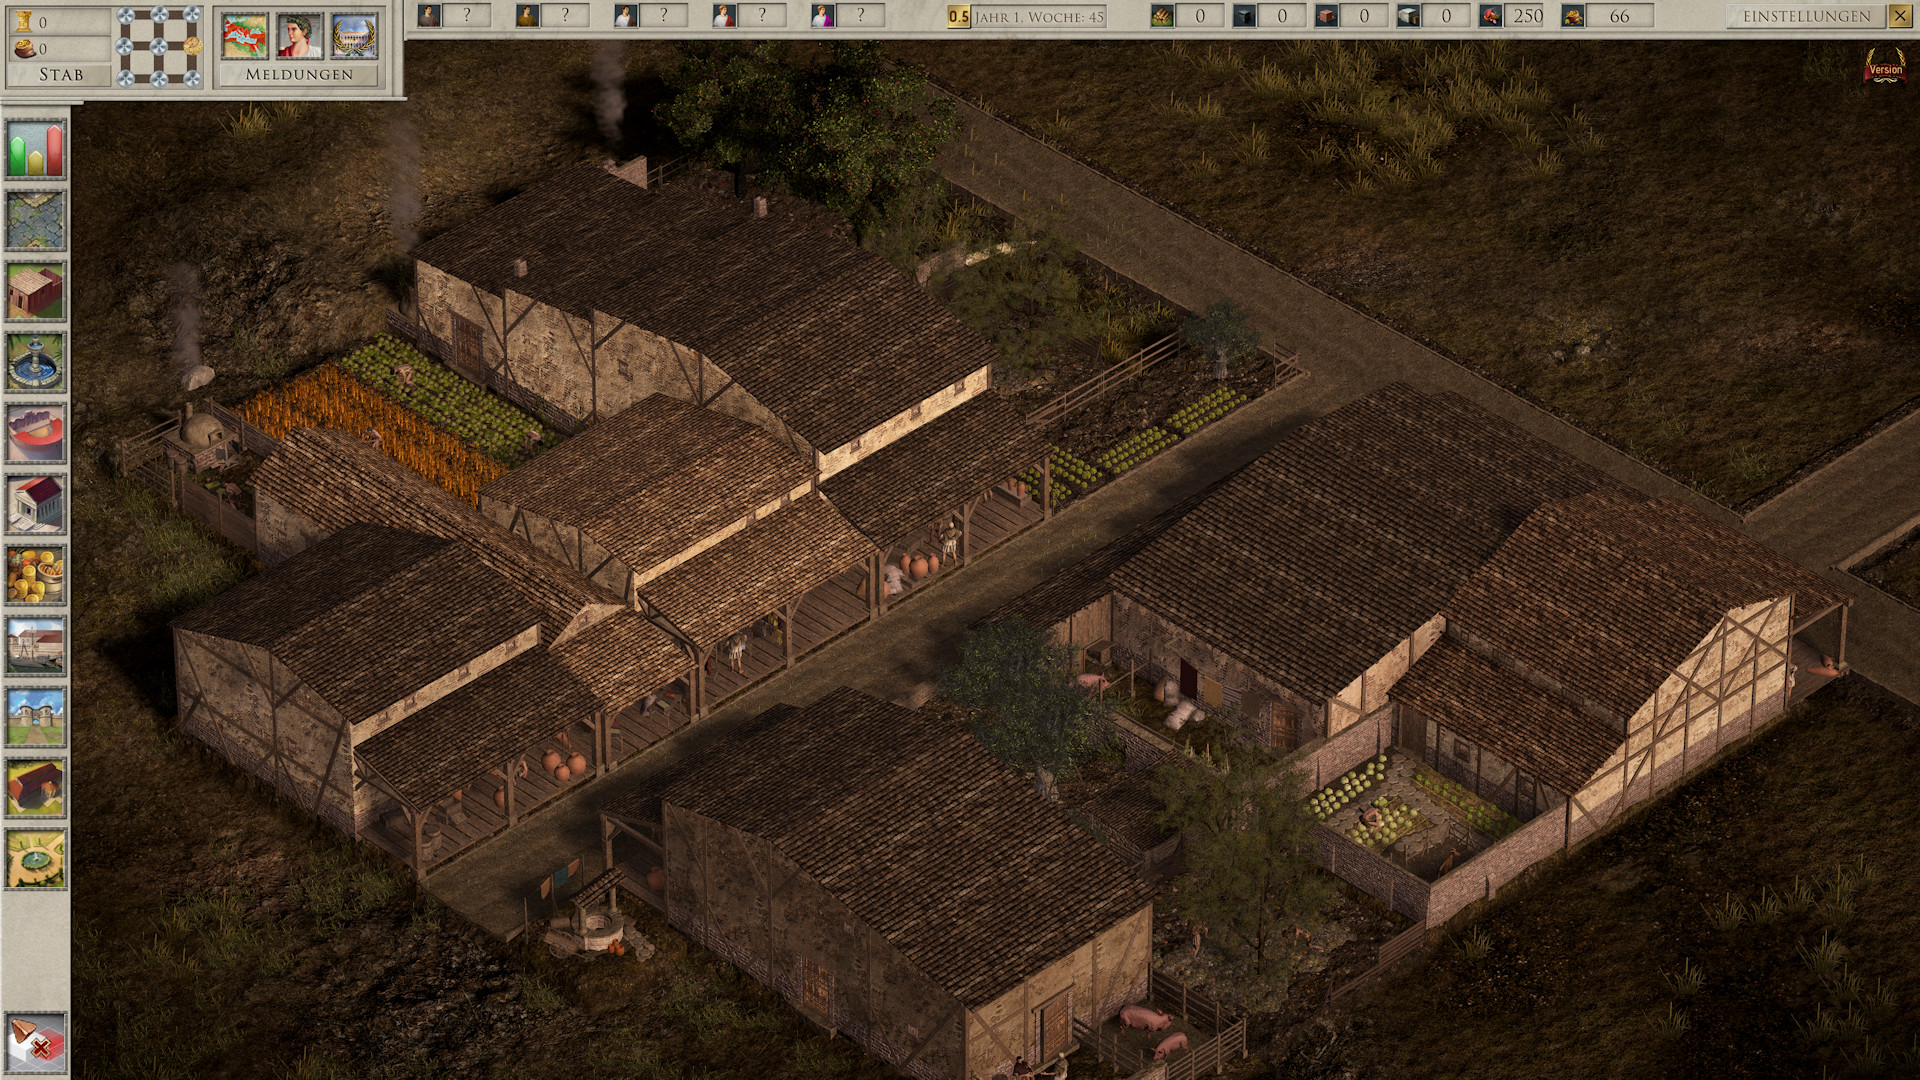Open the world map in Meldungen panel
Viewport: 1920px width, 1080px height.
244,36
